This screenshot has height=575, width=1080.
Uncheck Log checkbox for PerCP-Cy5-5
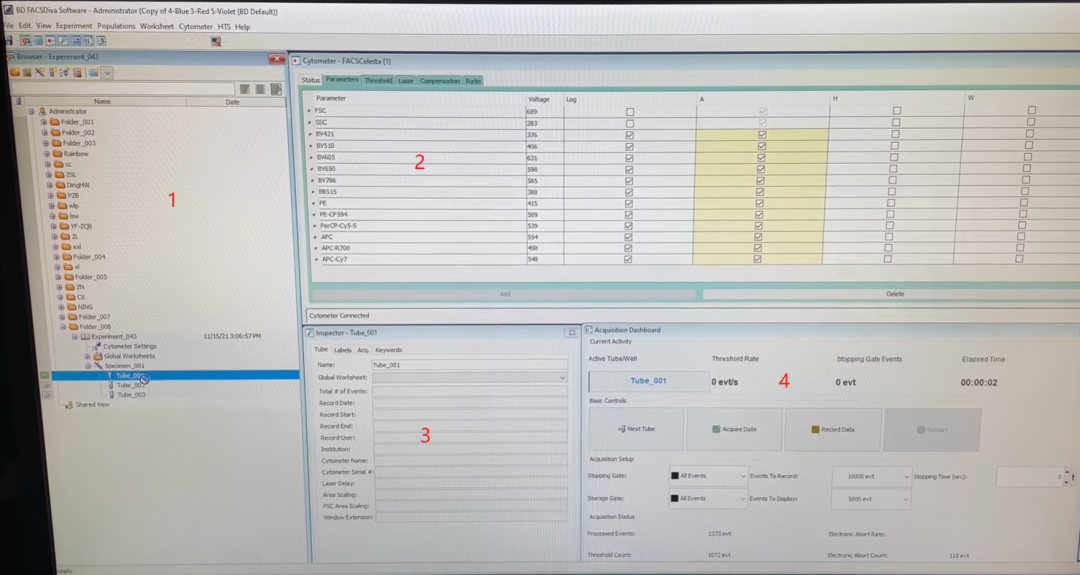628,226
